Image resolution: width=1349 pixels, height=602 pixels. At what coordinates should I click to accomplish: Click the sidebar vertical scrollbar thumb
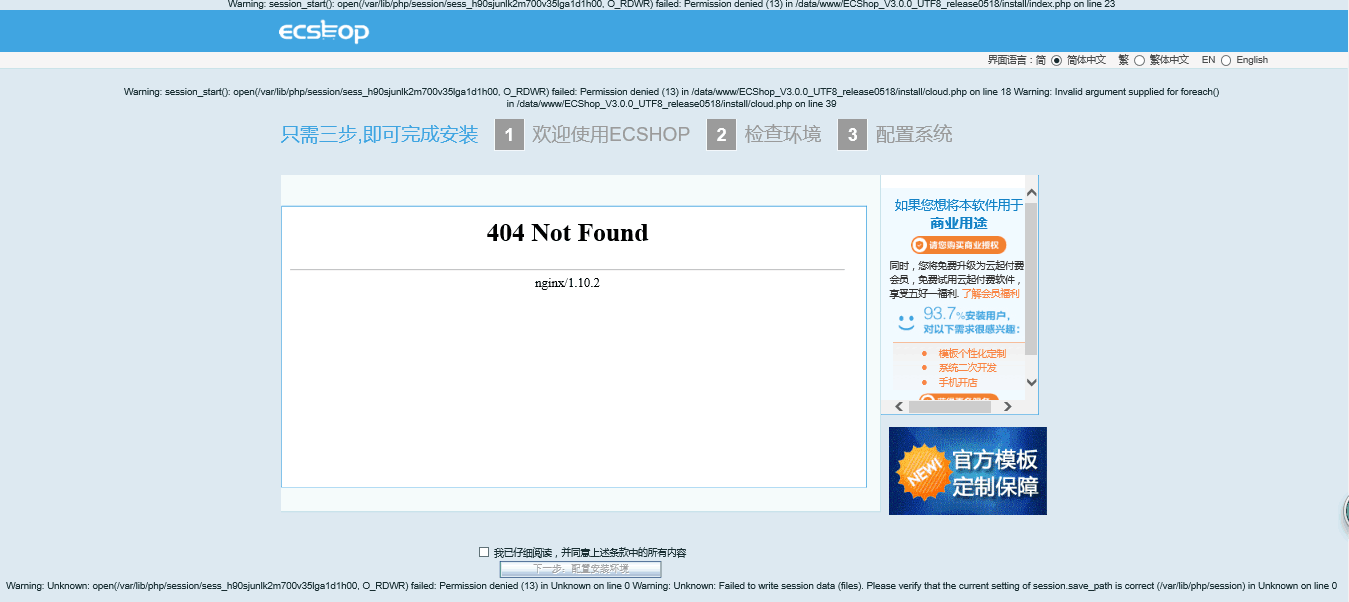pyautogui.click(x=1032, y=278)
